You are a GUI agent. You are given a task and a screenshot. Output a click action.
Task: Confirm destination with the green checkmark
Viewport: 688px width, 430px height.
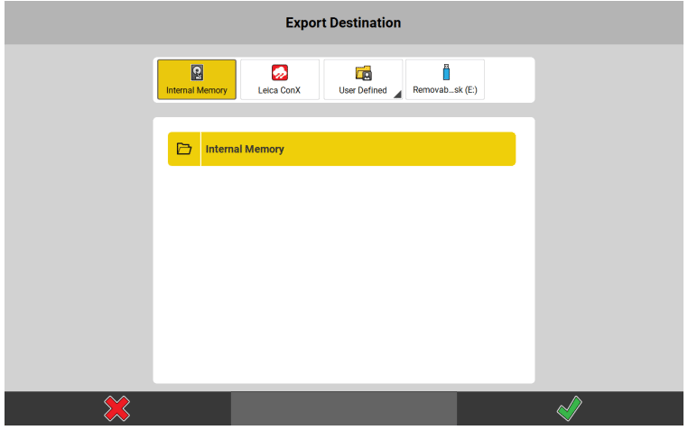(570, 408)
